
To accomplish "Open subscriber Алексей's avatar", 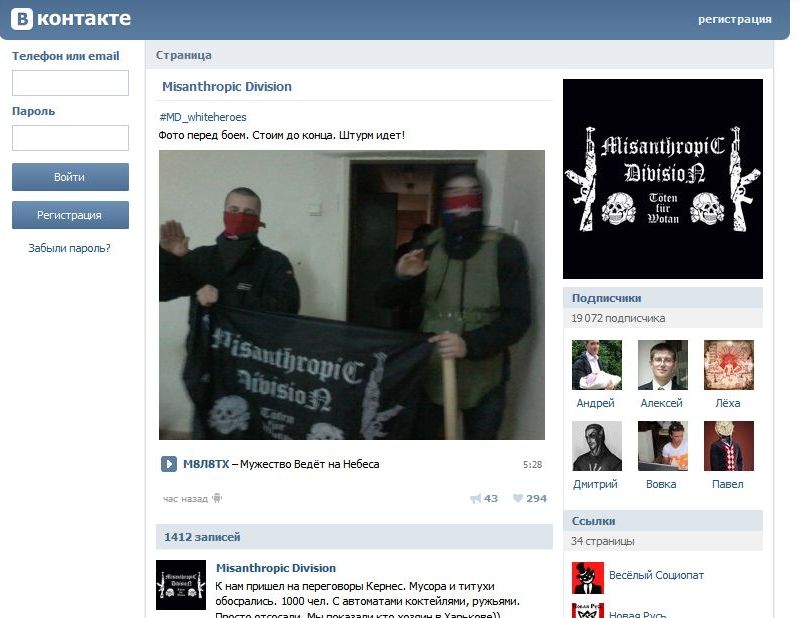I will (x=663, y=365).
